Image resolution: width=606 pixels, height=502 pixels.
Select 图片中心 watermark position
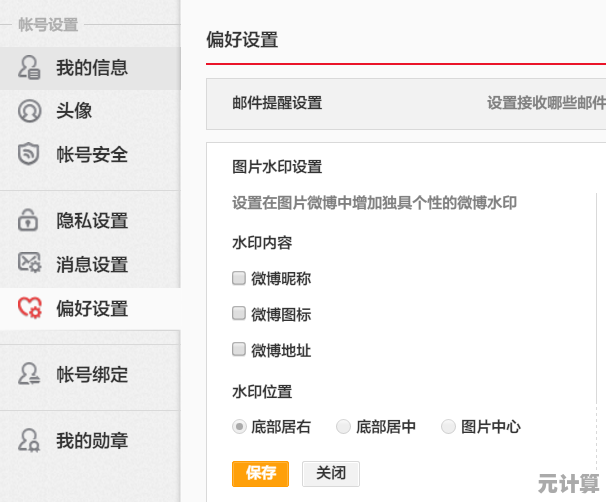coord(448,426)
